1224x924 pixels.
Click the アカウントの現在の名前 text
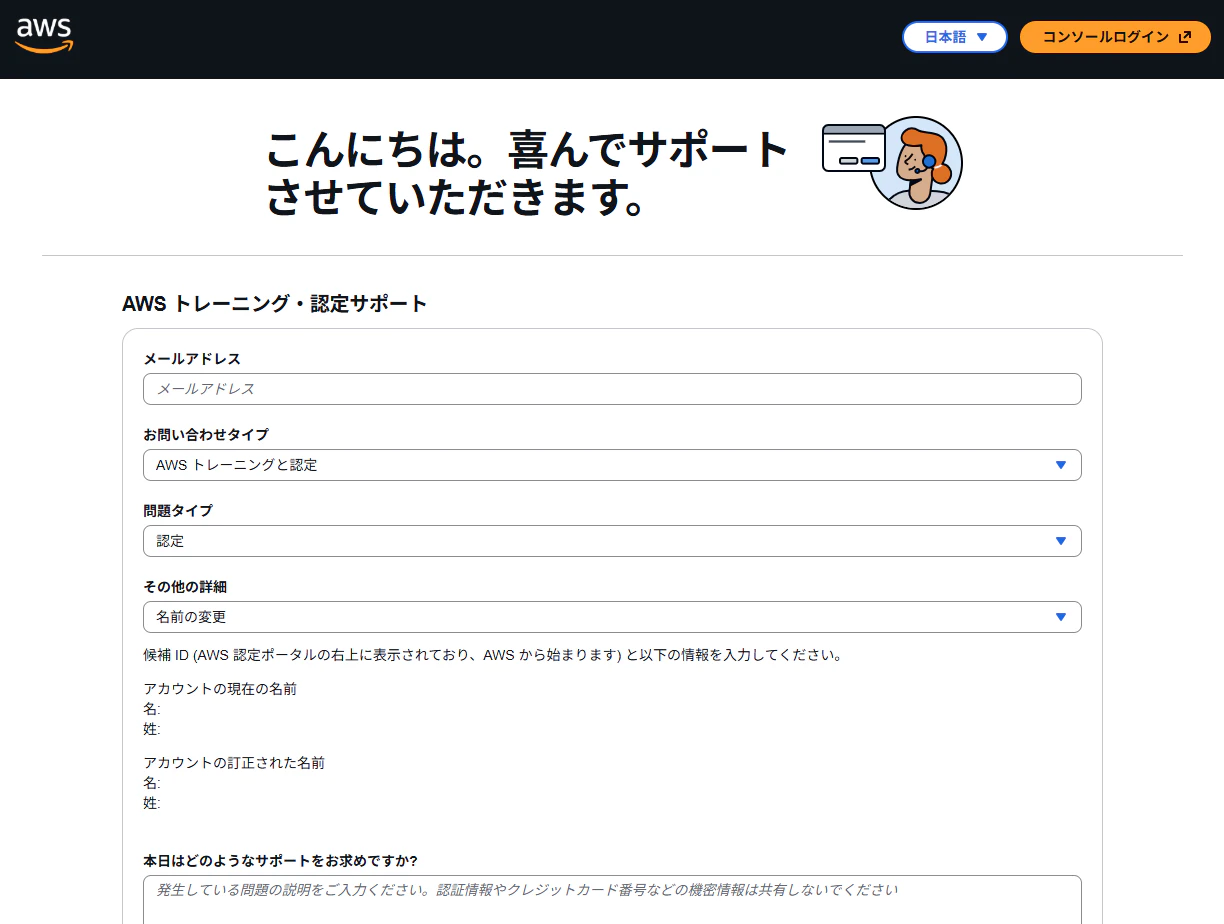coord(220,689)
